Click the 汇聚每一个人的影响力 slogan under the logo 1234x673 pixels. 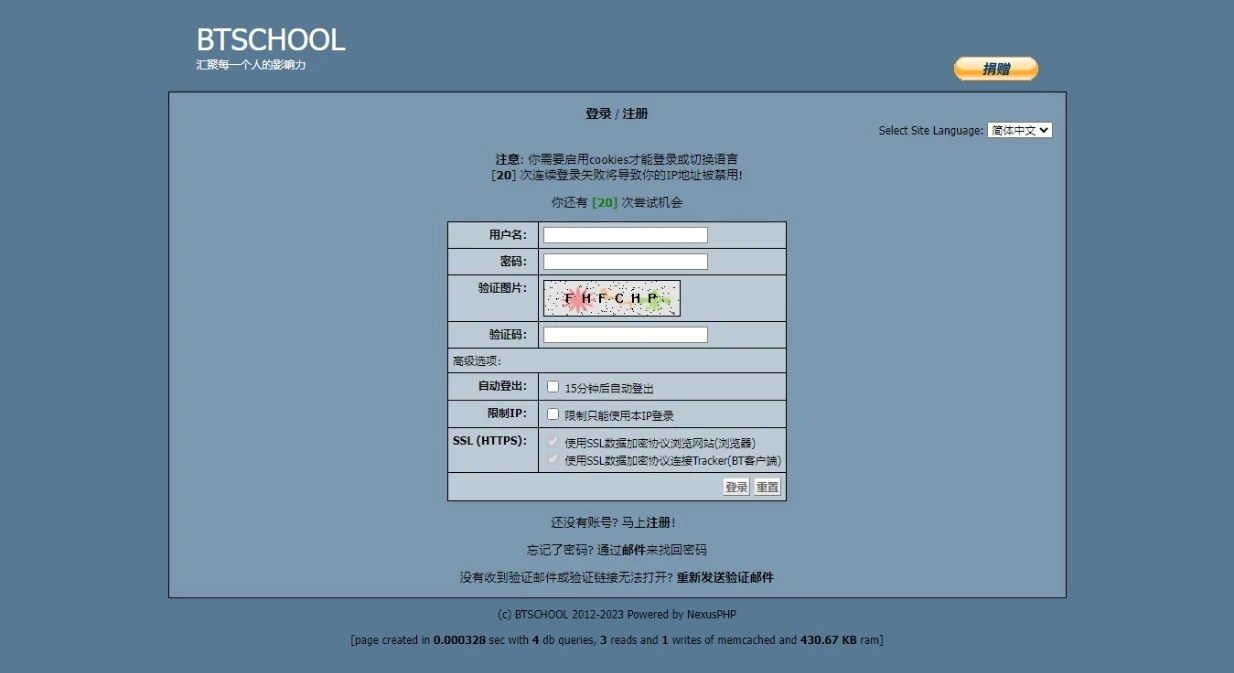tap(251, 65)
